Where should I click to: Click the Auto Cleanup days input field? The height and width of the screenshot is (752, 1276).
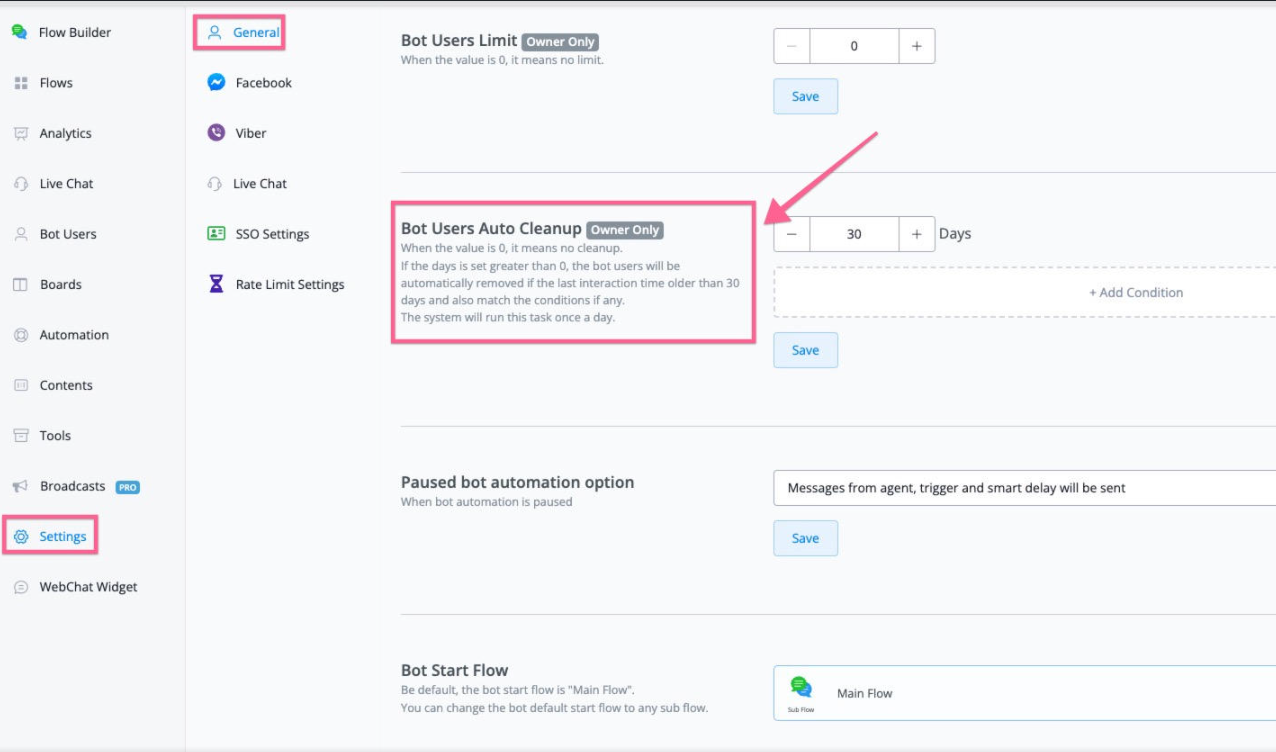coord(854,234)
